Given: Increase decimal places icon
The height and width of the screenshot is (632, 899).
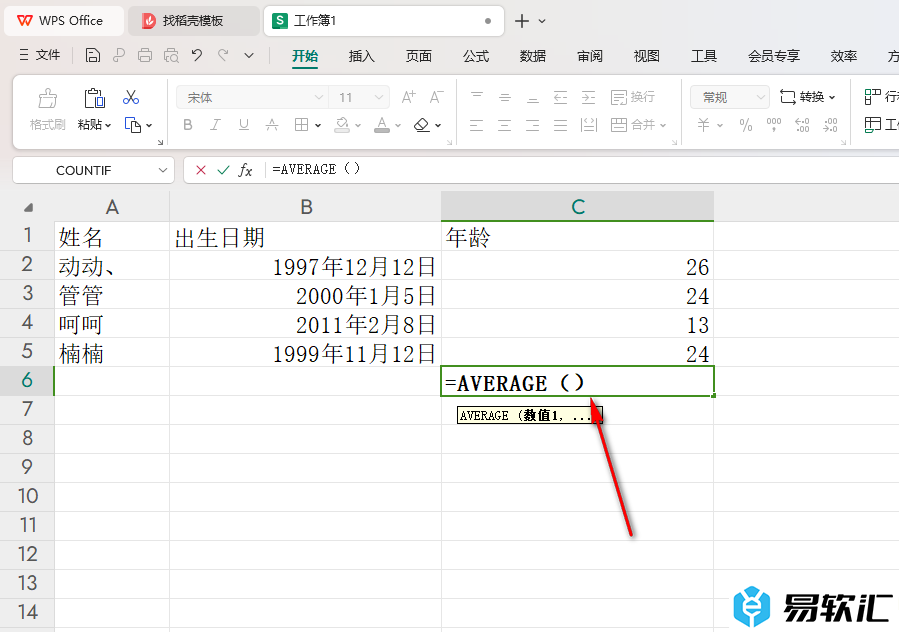Looking at the screenshot, I should tap(802, 124).
